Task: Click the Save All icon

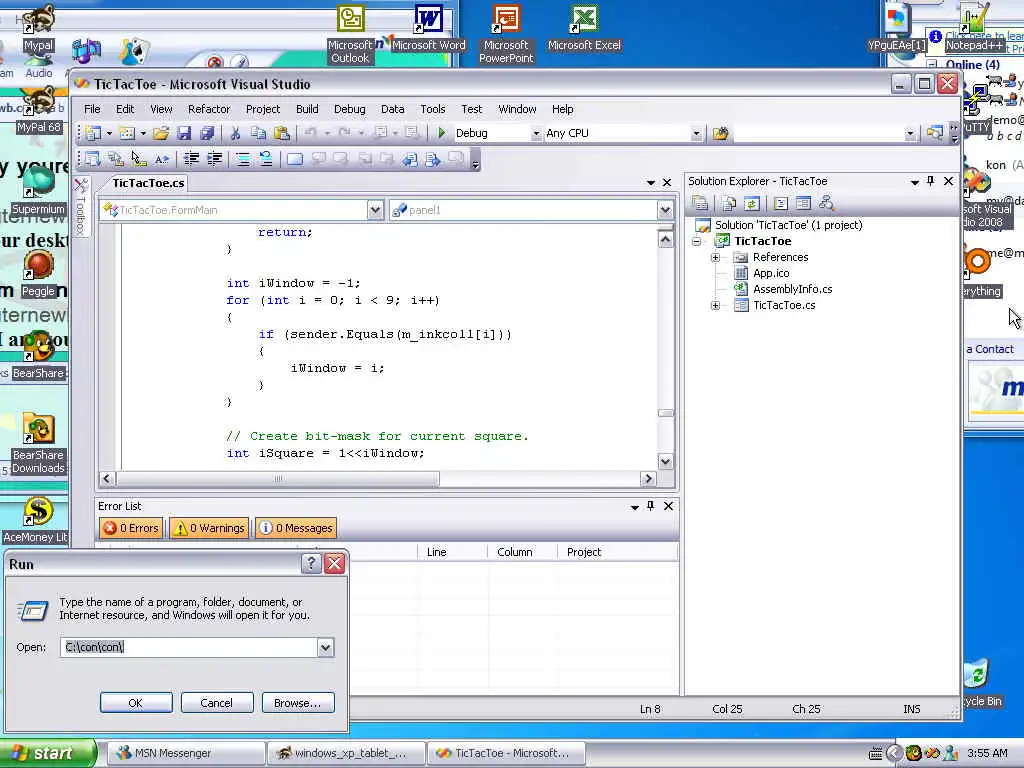Action: [207, 133]
